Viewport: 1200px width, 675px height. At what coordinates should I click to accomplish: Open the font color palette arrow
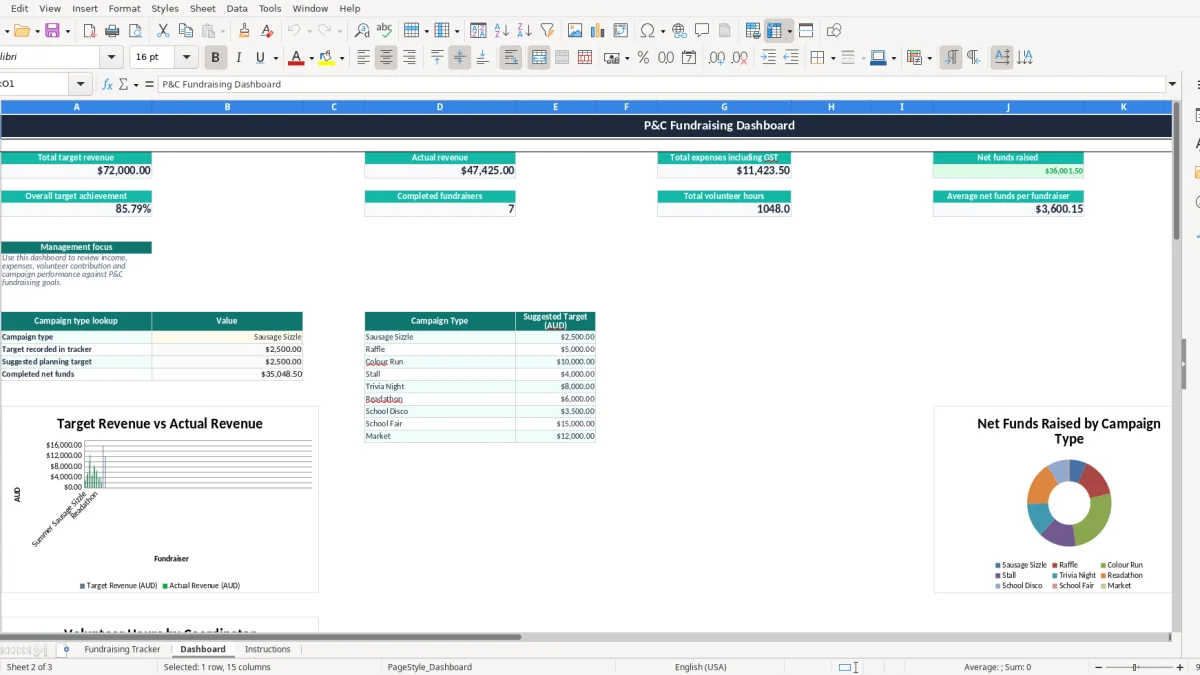[x=311, y=58]
